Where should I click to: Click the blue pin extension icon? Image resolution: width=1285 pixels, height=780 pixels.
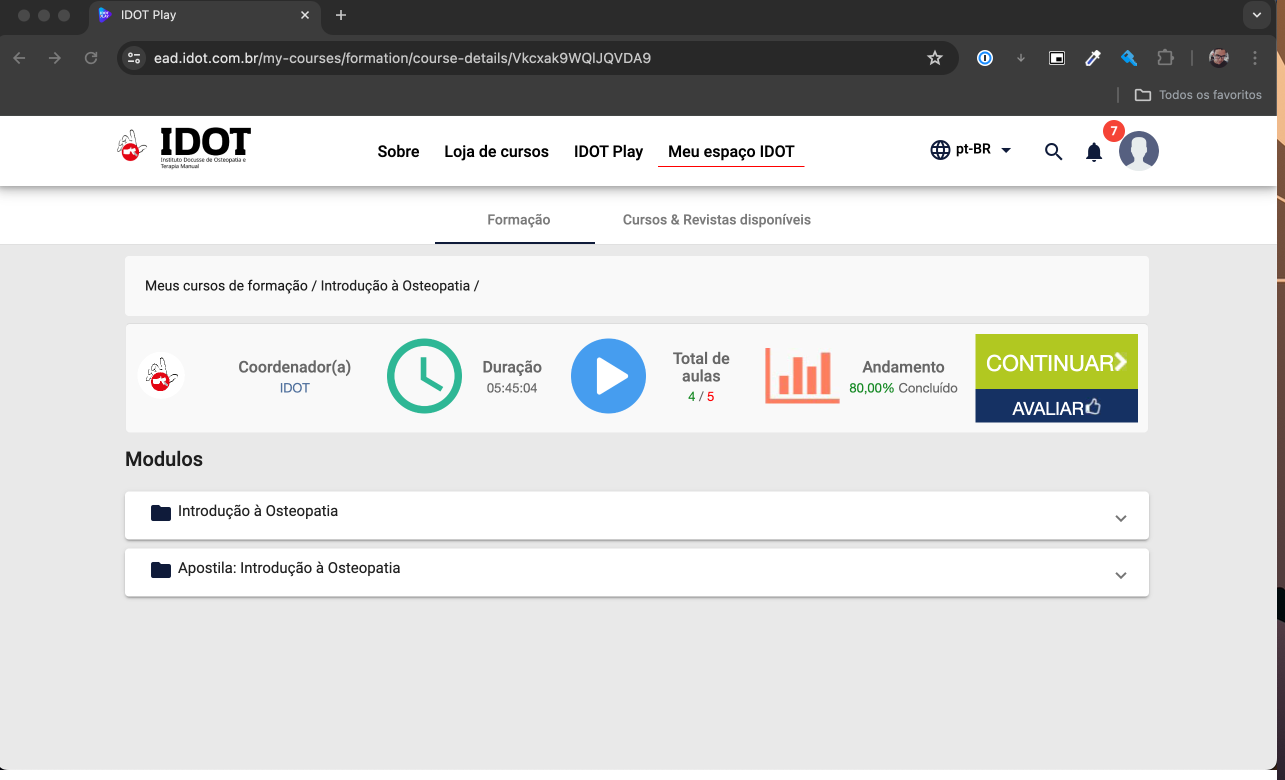tap(1129, 58)
